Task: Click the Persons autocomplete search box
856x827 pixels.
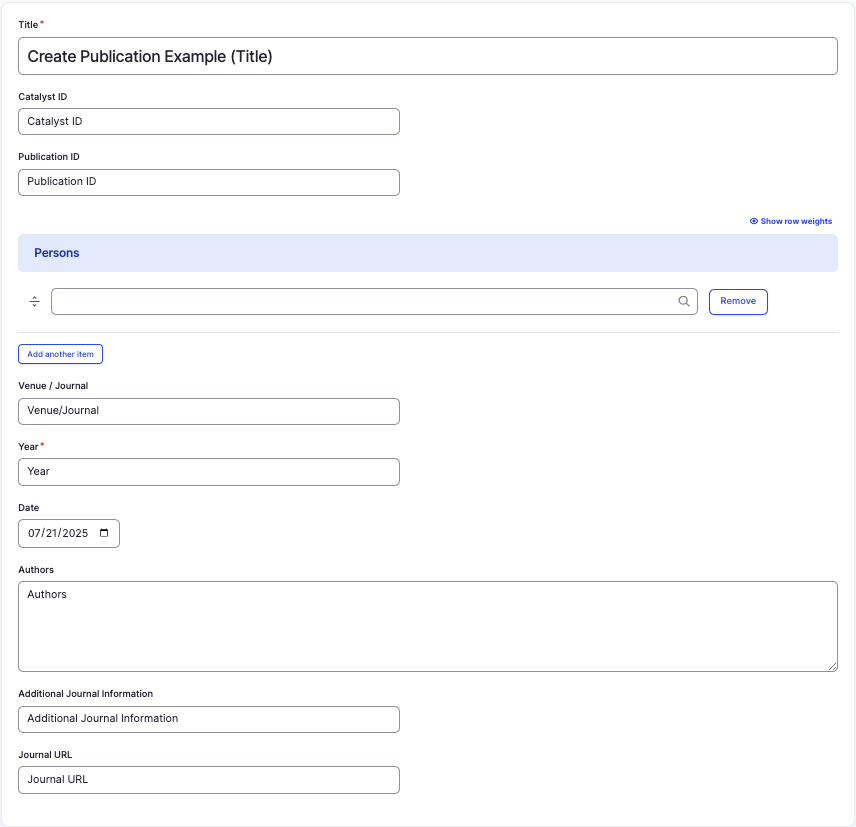Action: pyautogui.click(x=360, y=301)
